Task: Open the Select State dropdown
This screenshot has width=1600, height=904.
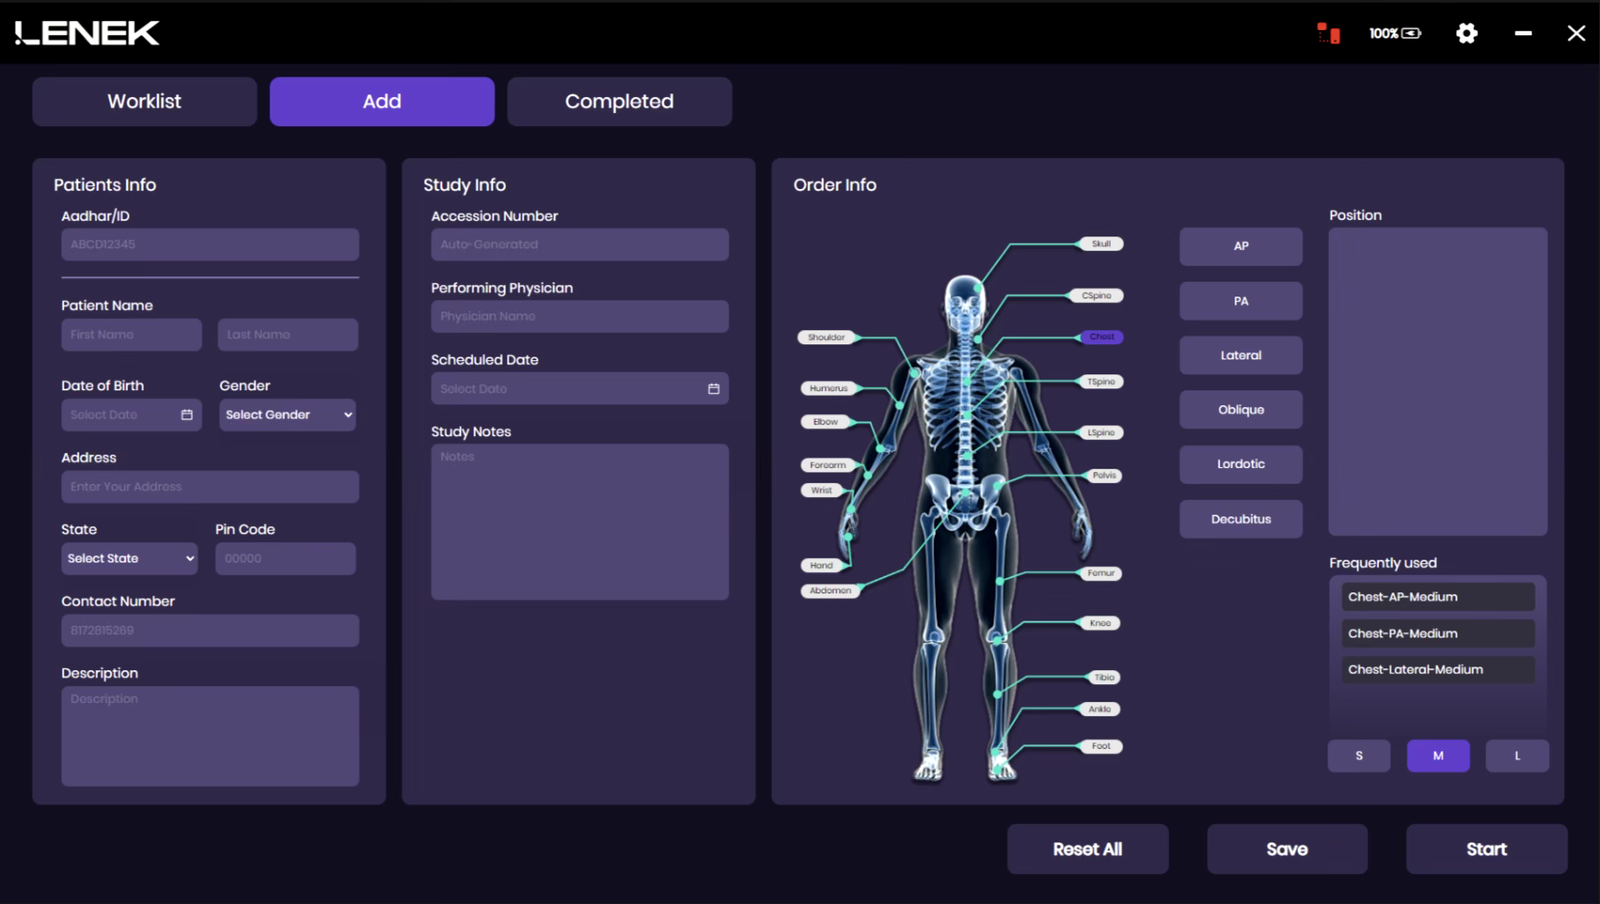Action: point(130,559)
